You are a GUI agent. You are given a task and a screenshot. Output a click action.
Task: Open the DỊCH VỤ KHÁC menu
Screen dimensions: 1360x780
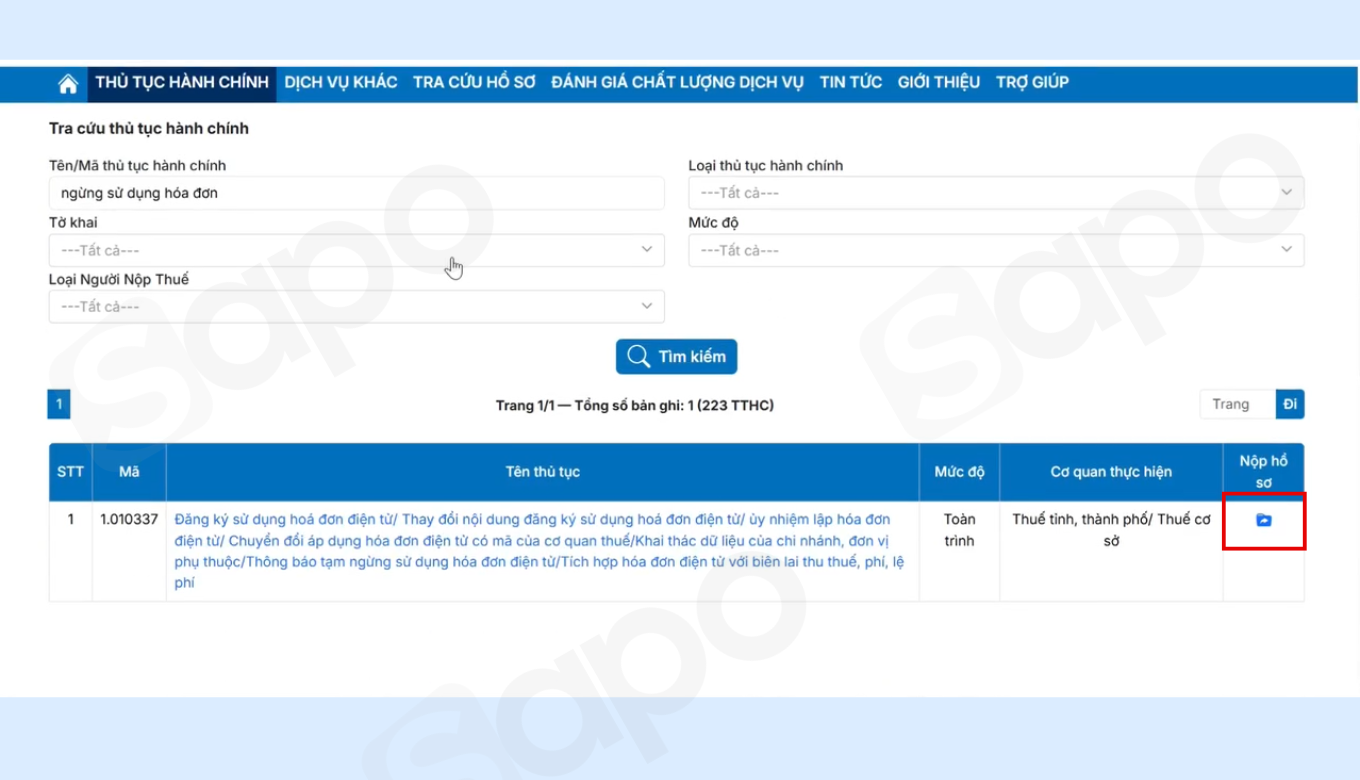click(x=340, y=83)
